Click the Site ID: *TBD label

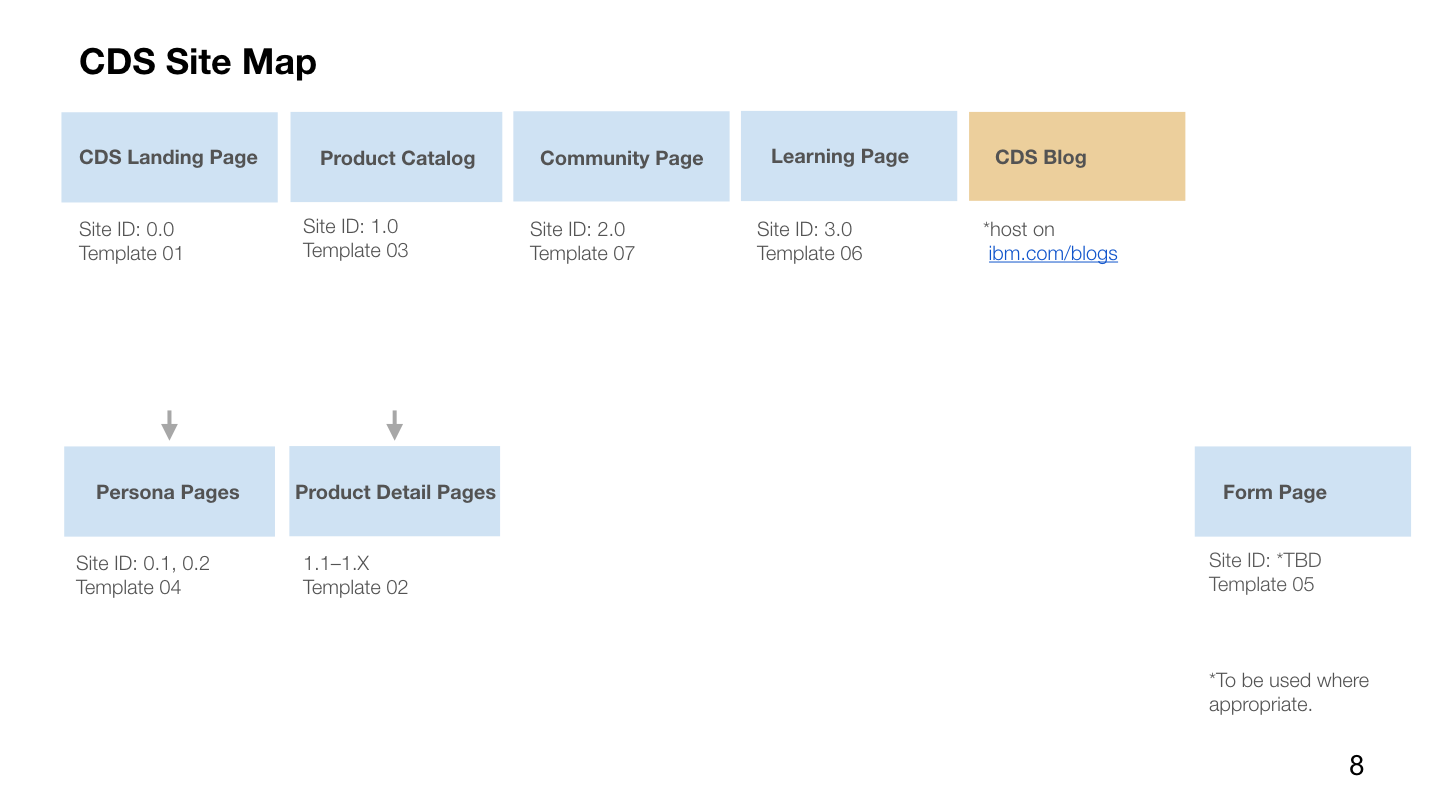[1264, 560]
